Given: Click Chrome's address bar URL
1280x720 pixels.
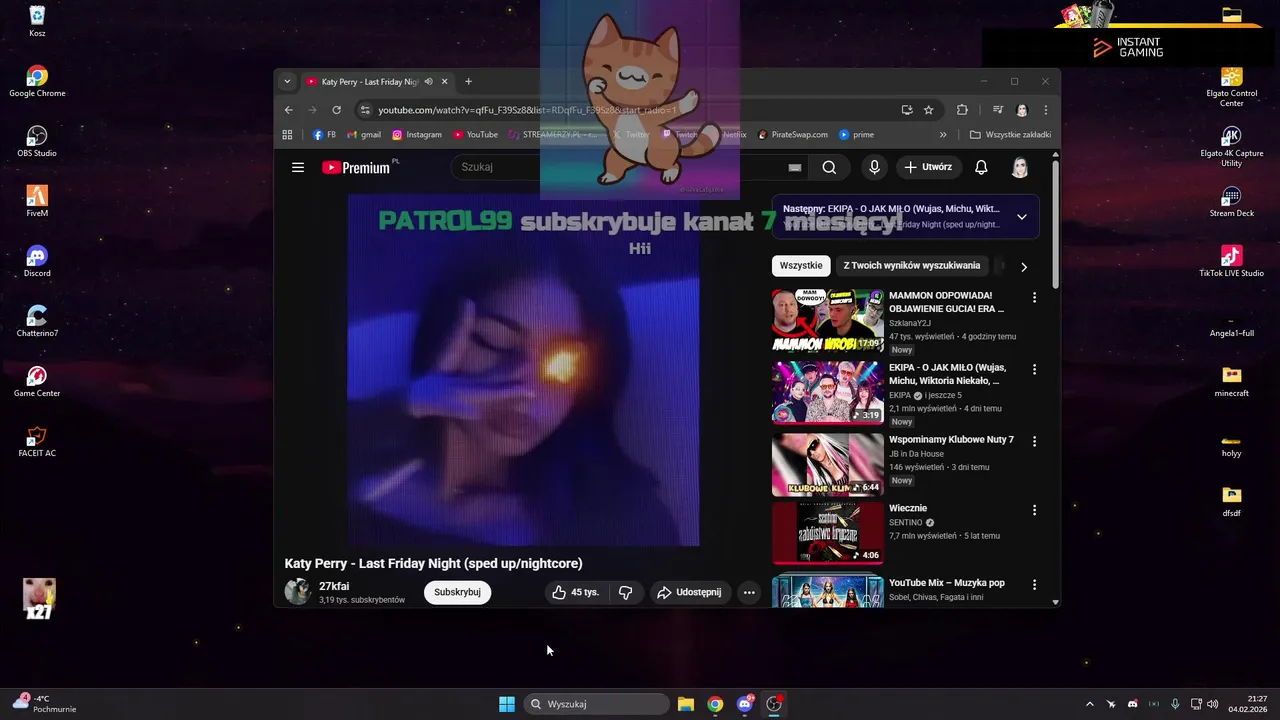Looking at the screenshot, I should click(x=527, y=110).
